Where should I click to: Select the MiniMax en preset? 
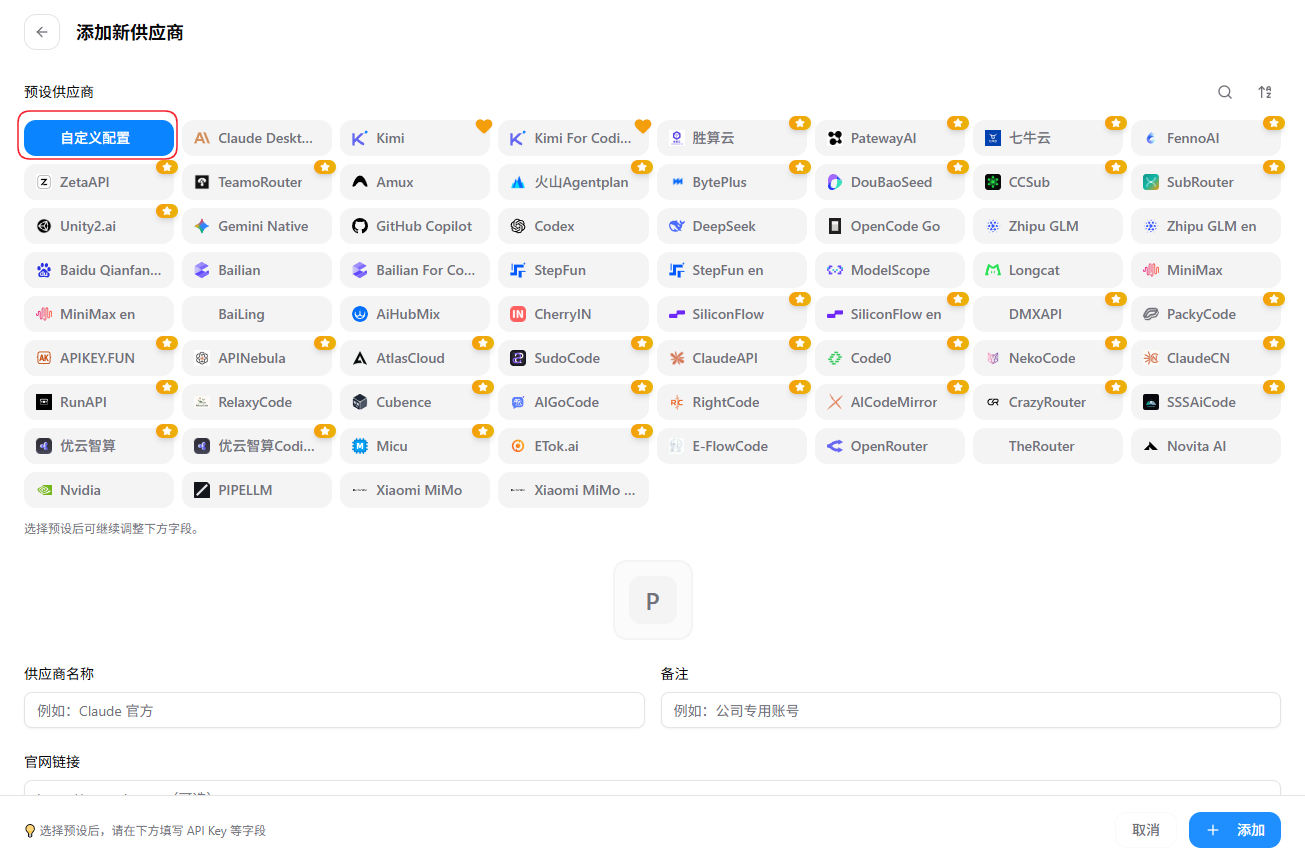(99, 314)
